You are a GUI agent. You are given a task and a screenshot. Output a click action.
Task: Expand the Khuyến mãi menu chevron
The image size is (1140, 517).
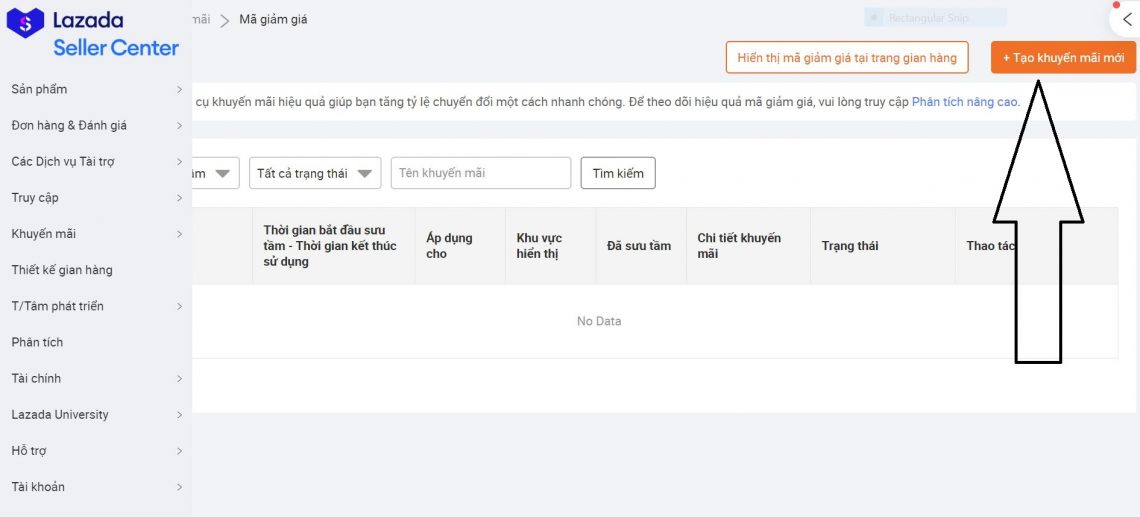[180, 234]
